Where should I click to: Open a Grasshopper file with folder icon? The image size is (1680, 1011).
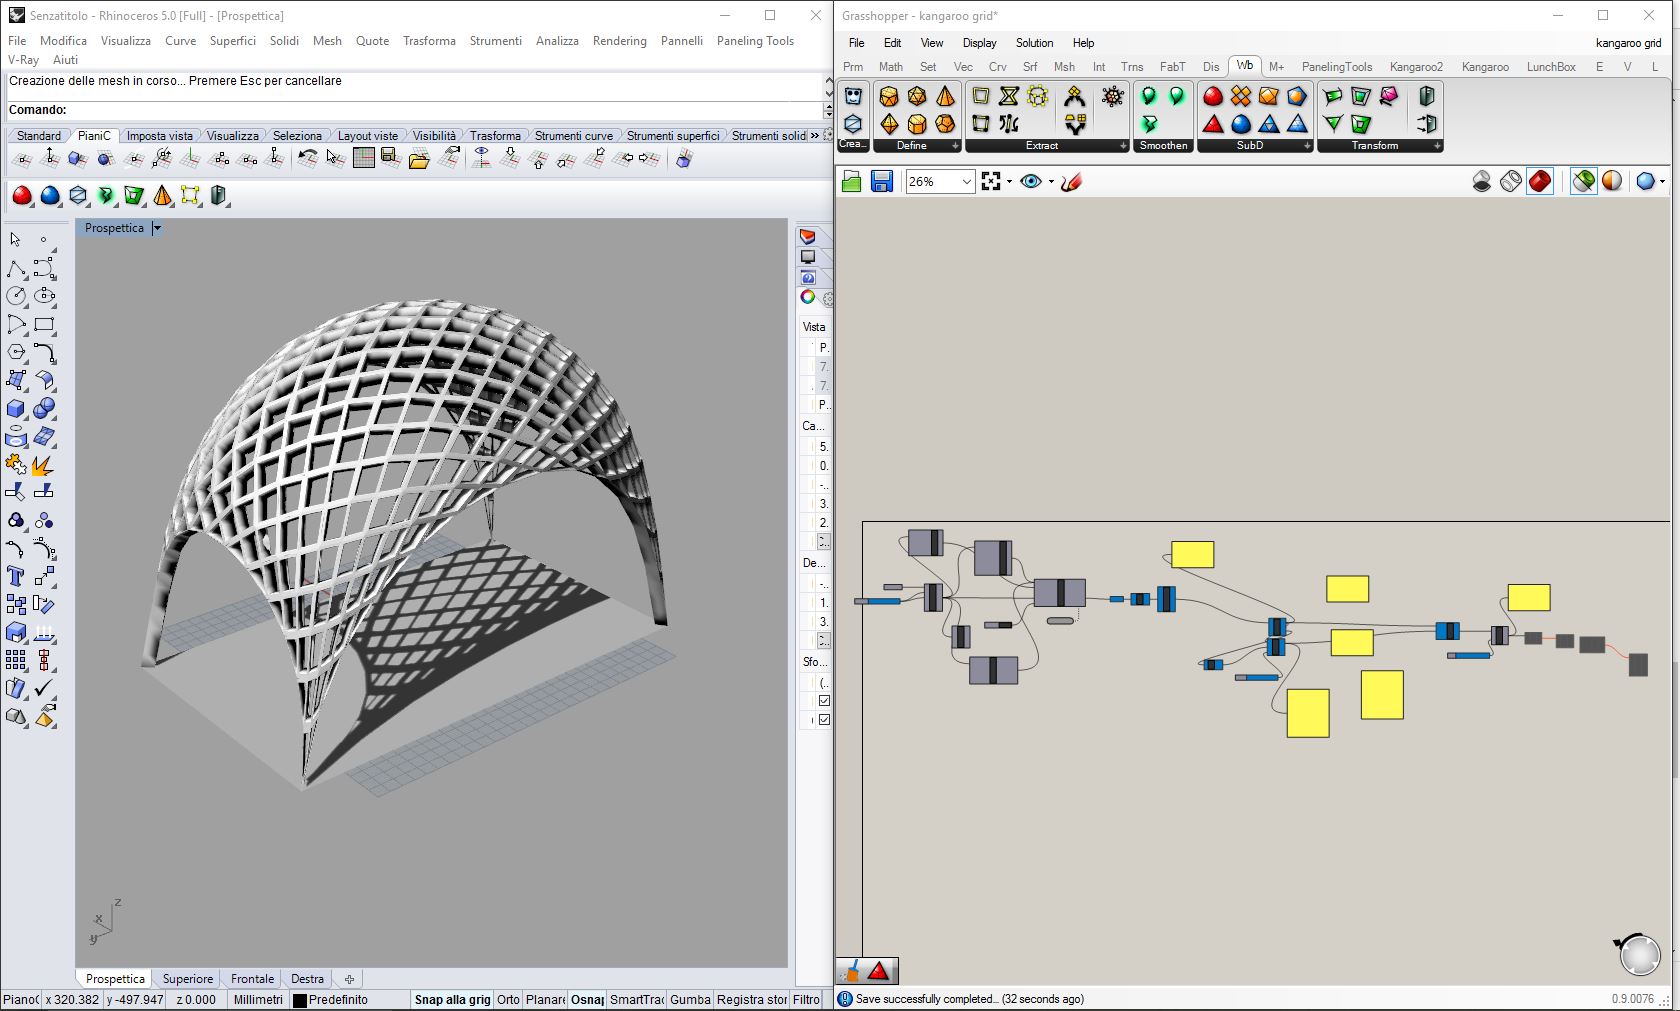(852, 181)
